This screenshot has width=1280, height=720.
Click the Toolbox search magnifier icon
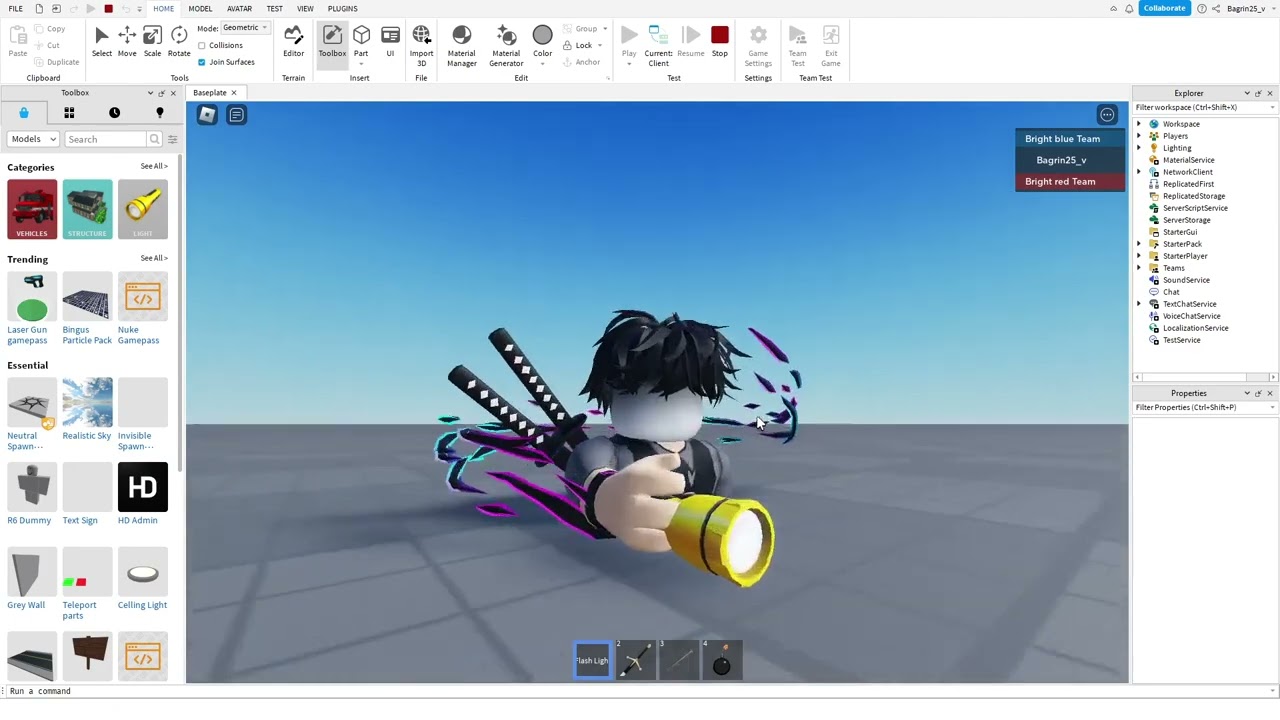[154, 139]
